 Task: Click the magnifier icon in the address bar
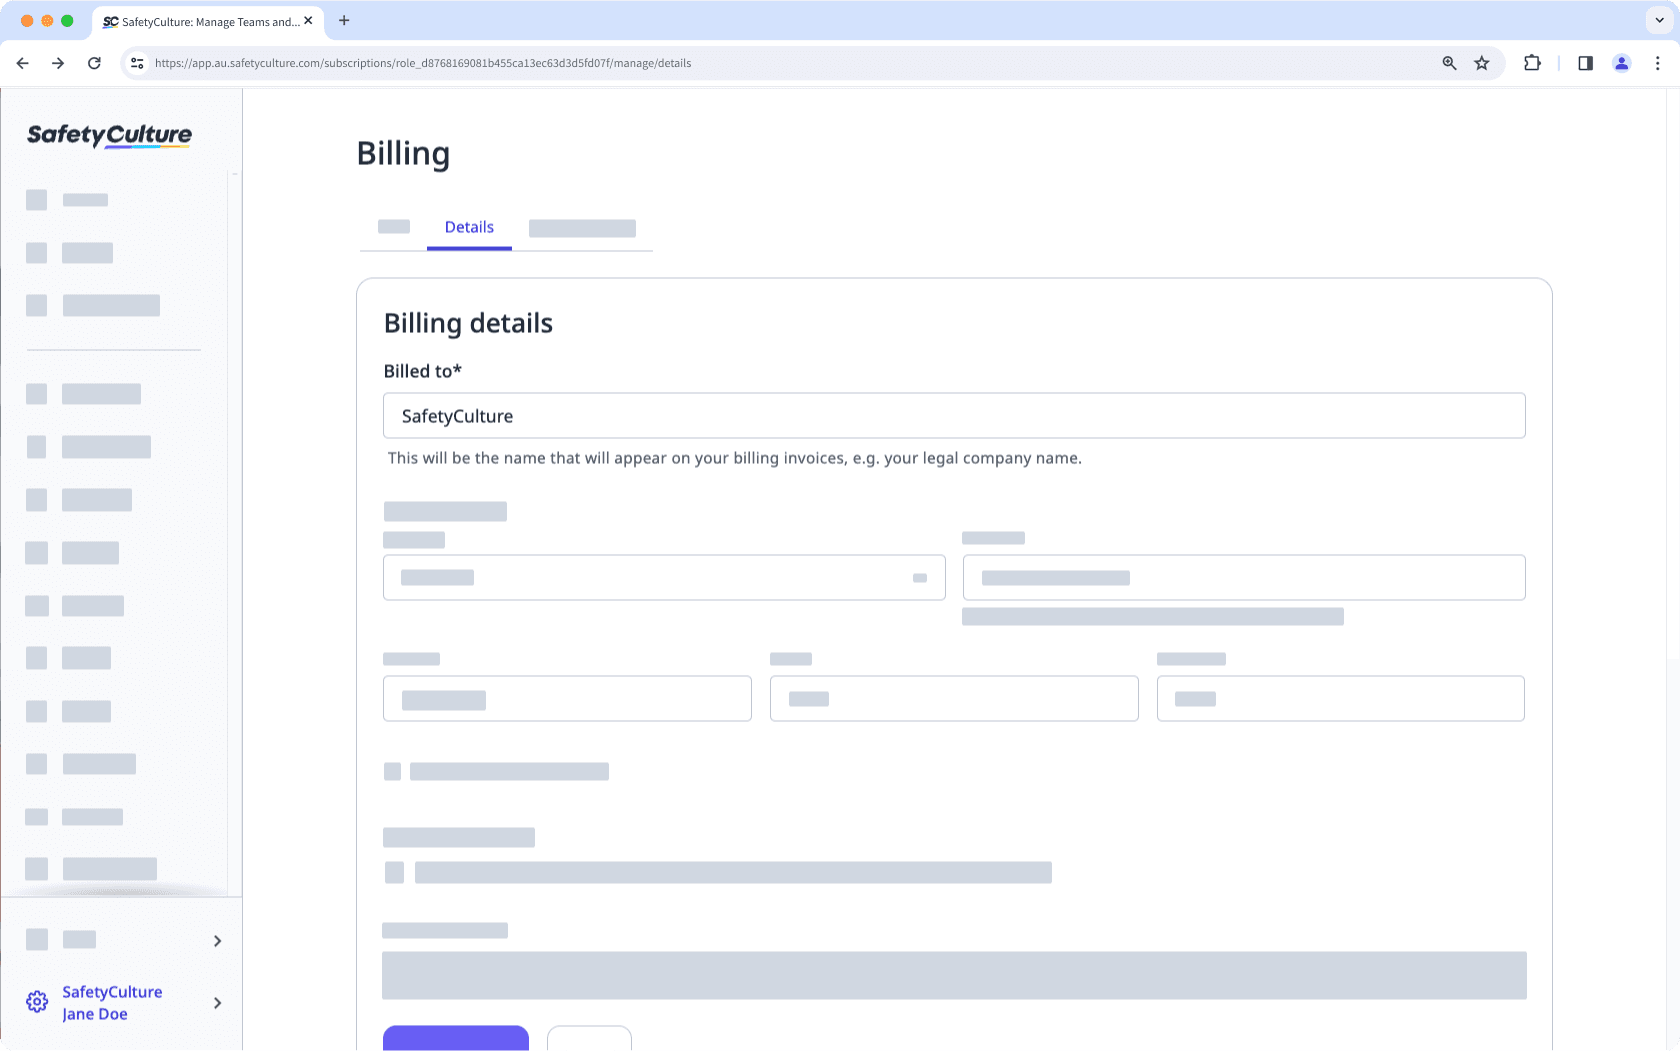1449,62
